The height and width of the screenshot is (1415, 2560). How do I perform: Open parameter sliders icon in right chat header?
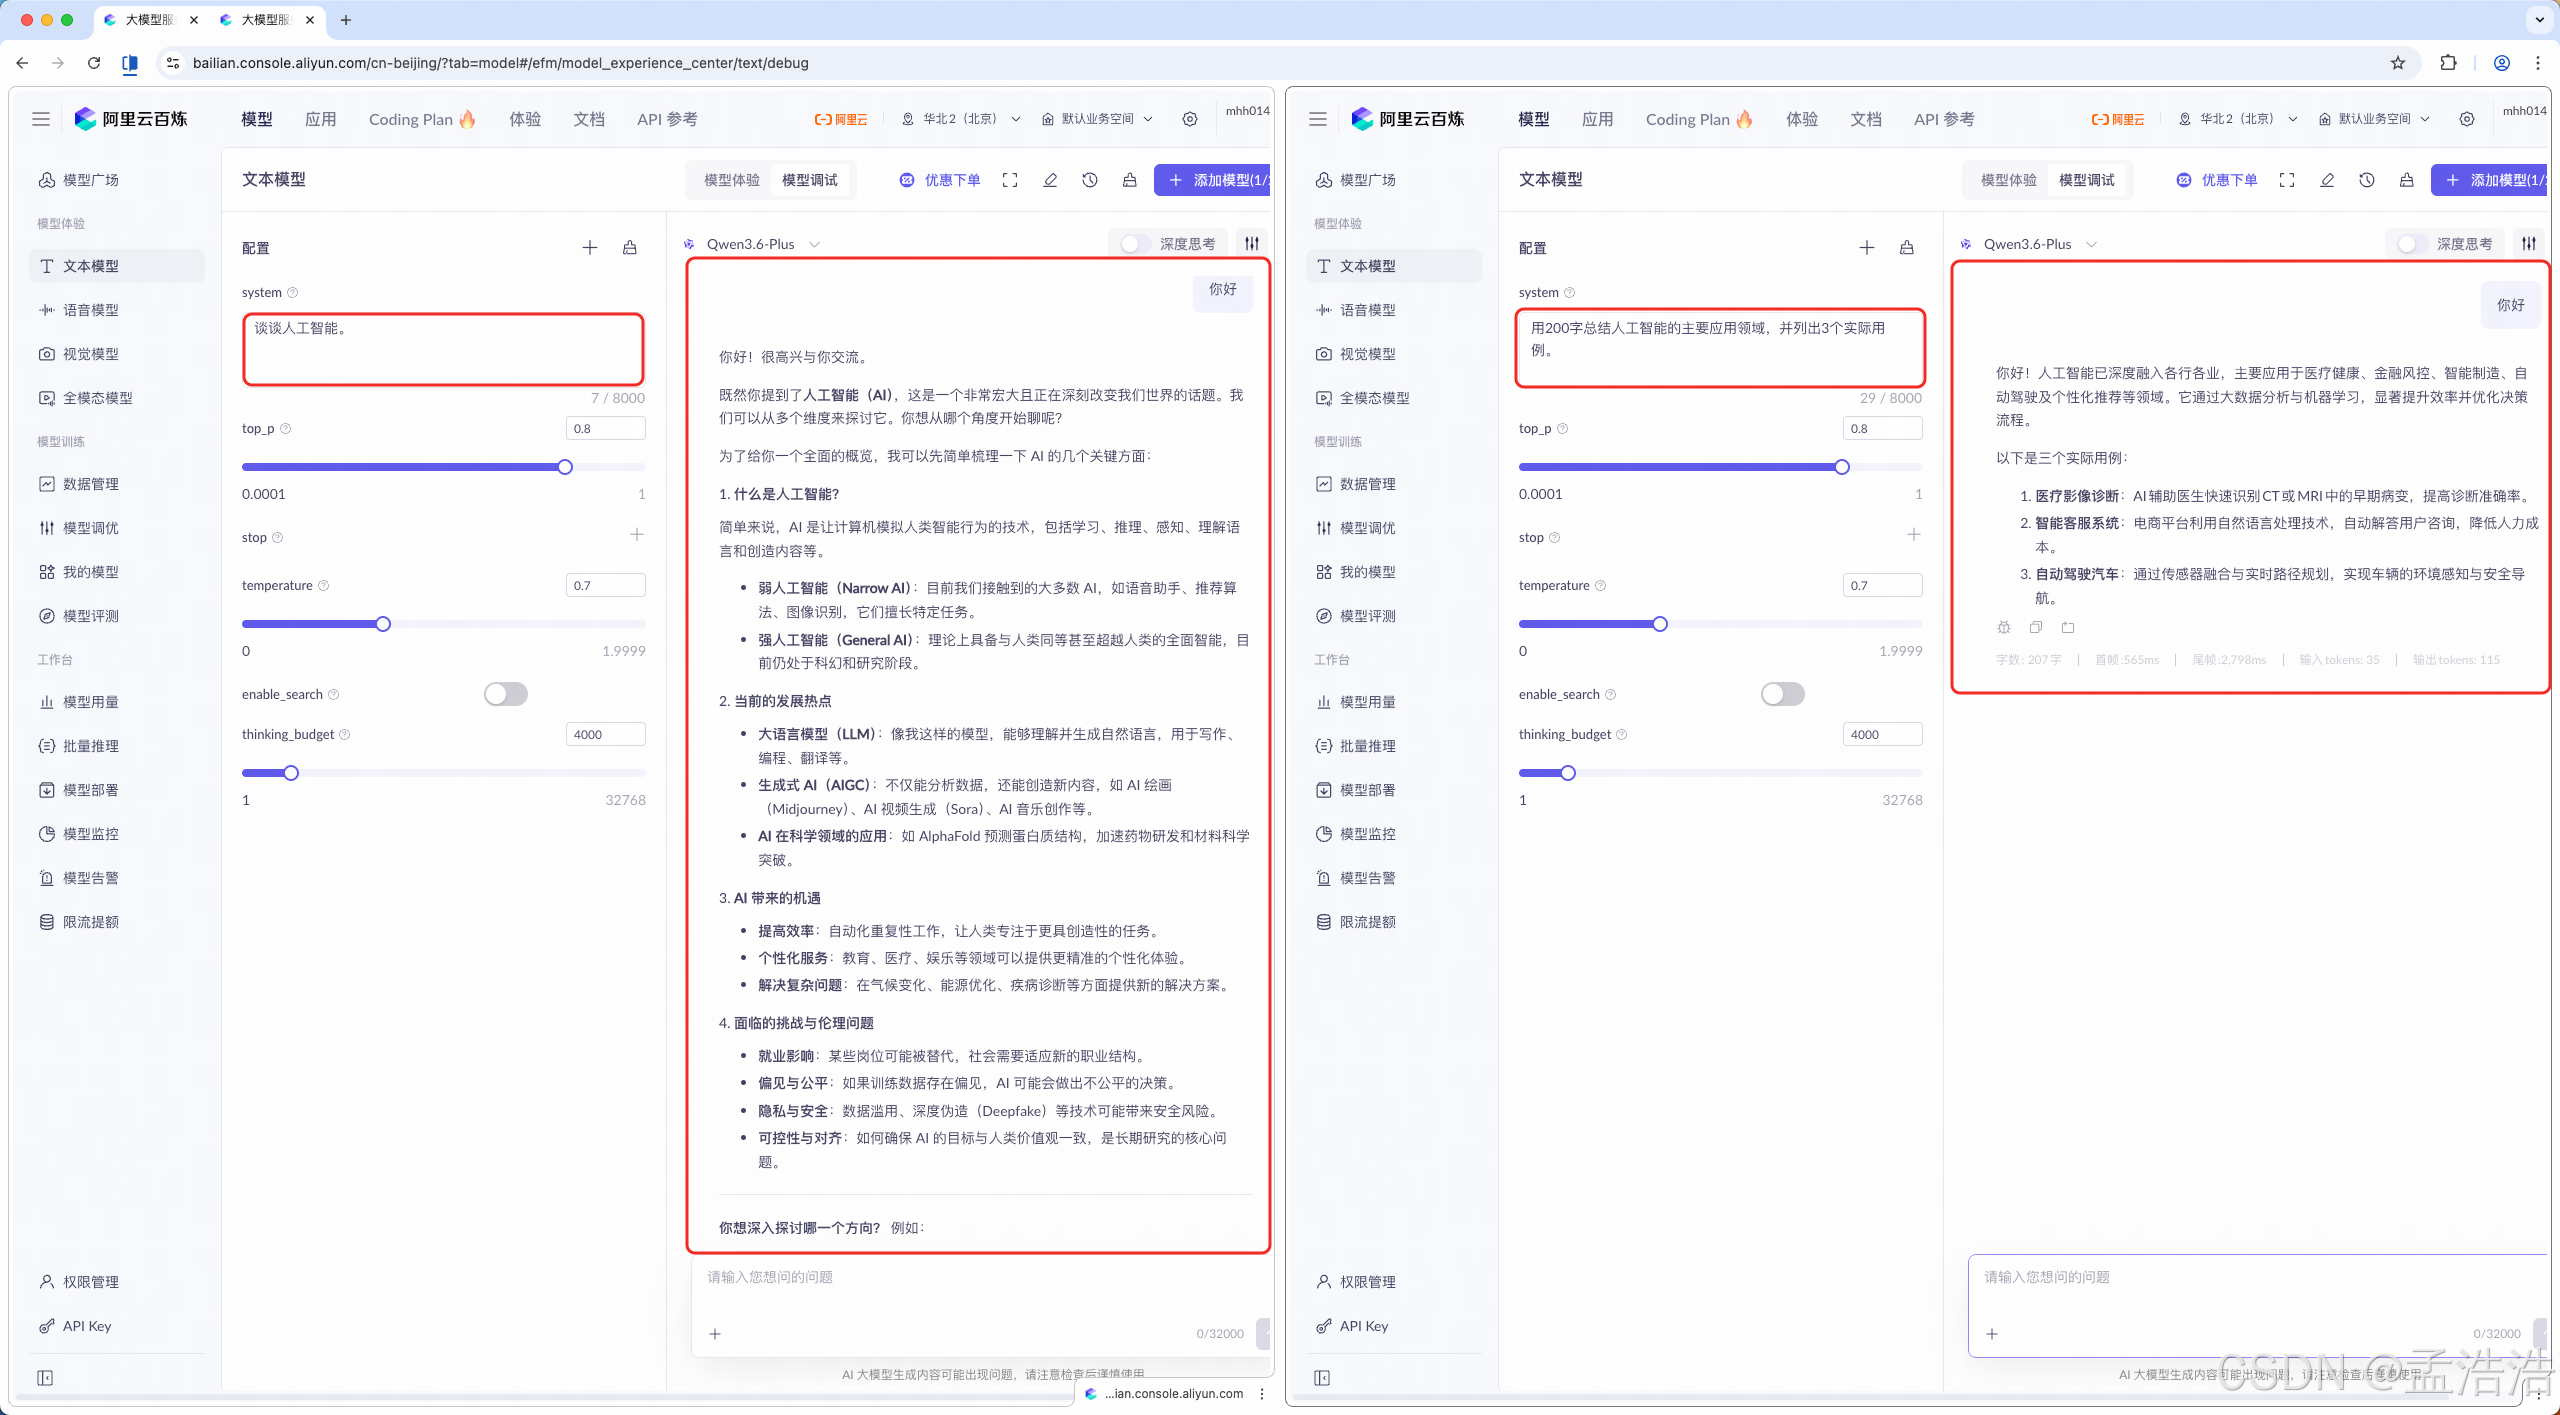coord(2529,243)
